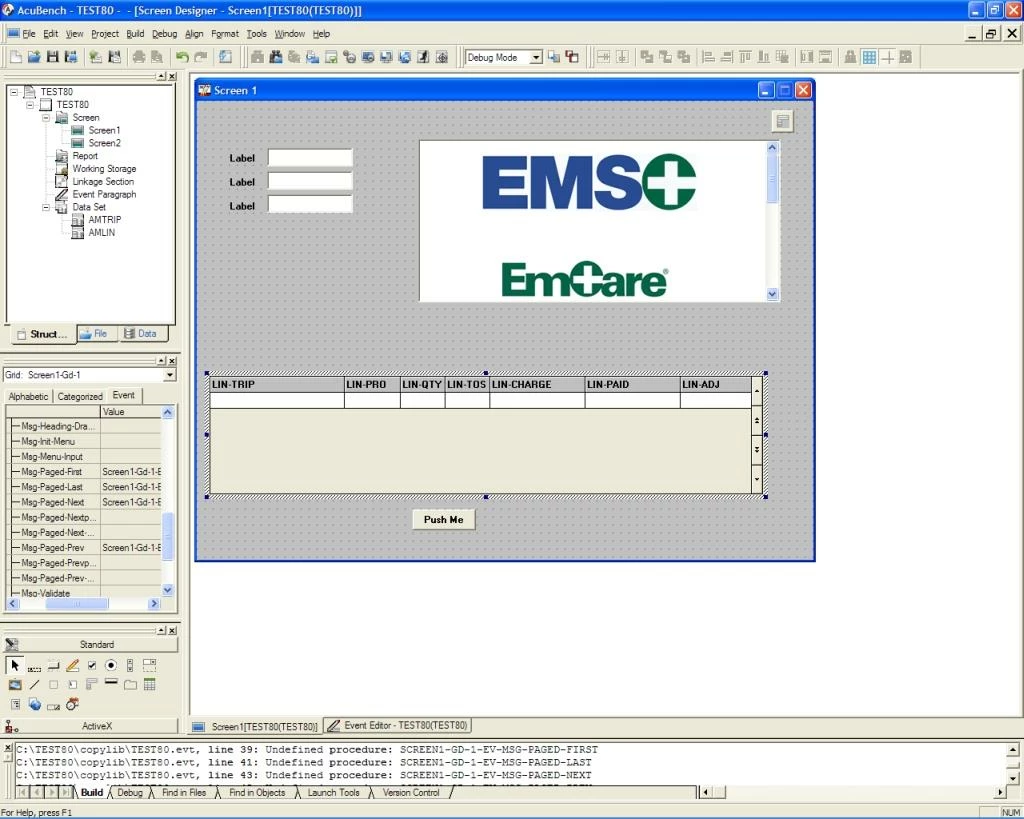Screen dimensions: 1024x819
Task: Save with the first floppy disk toolbar icon
Action: [53, 57]
